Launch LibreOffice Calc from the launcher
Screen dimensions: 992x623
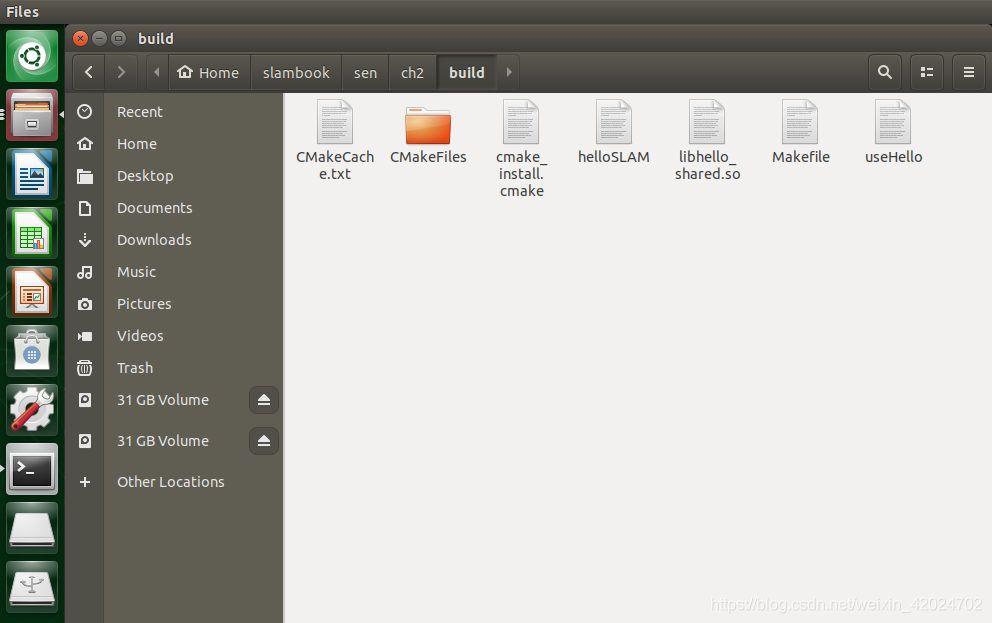coord(32,233)
